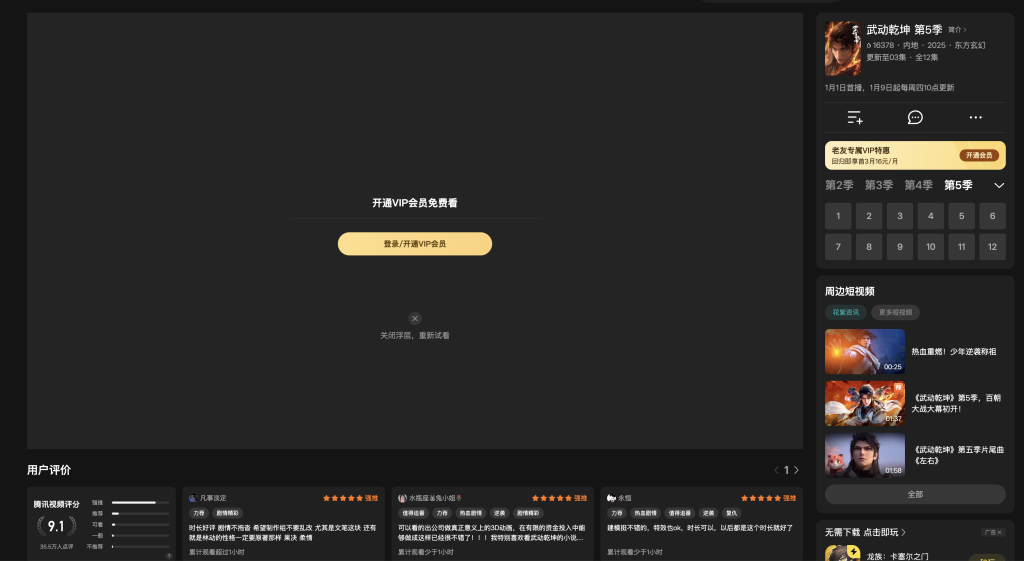The width and height of the screenshot is (1024, 561).
Task: Switch to the 第2季 tab
Action: coord(839,185)
